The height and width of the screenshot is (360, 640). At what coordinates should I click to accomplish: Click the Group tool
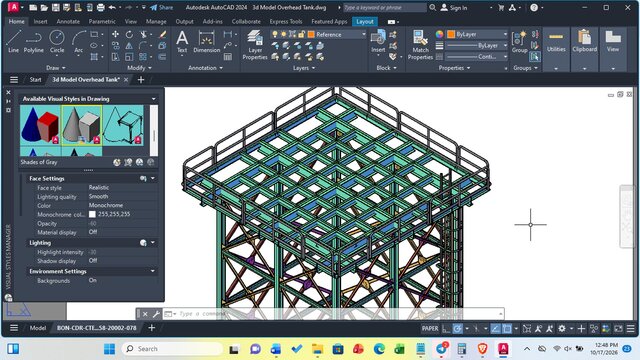(x=519, y=42)
